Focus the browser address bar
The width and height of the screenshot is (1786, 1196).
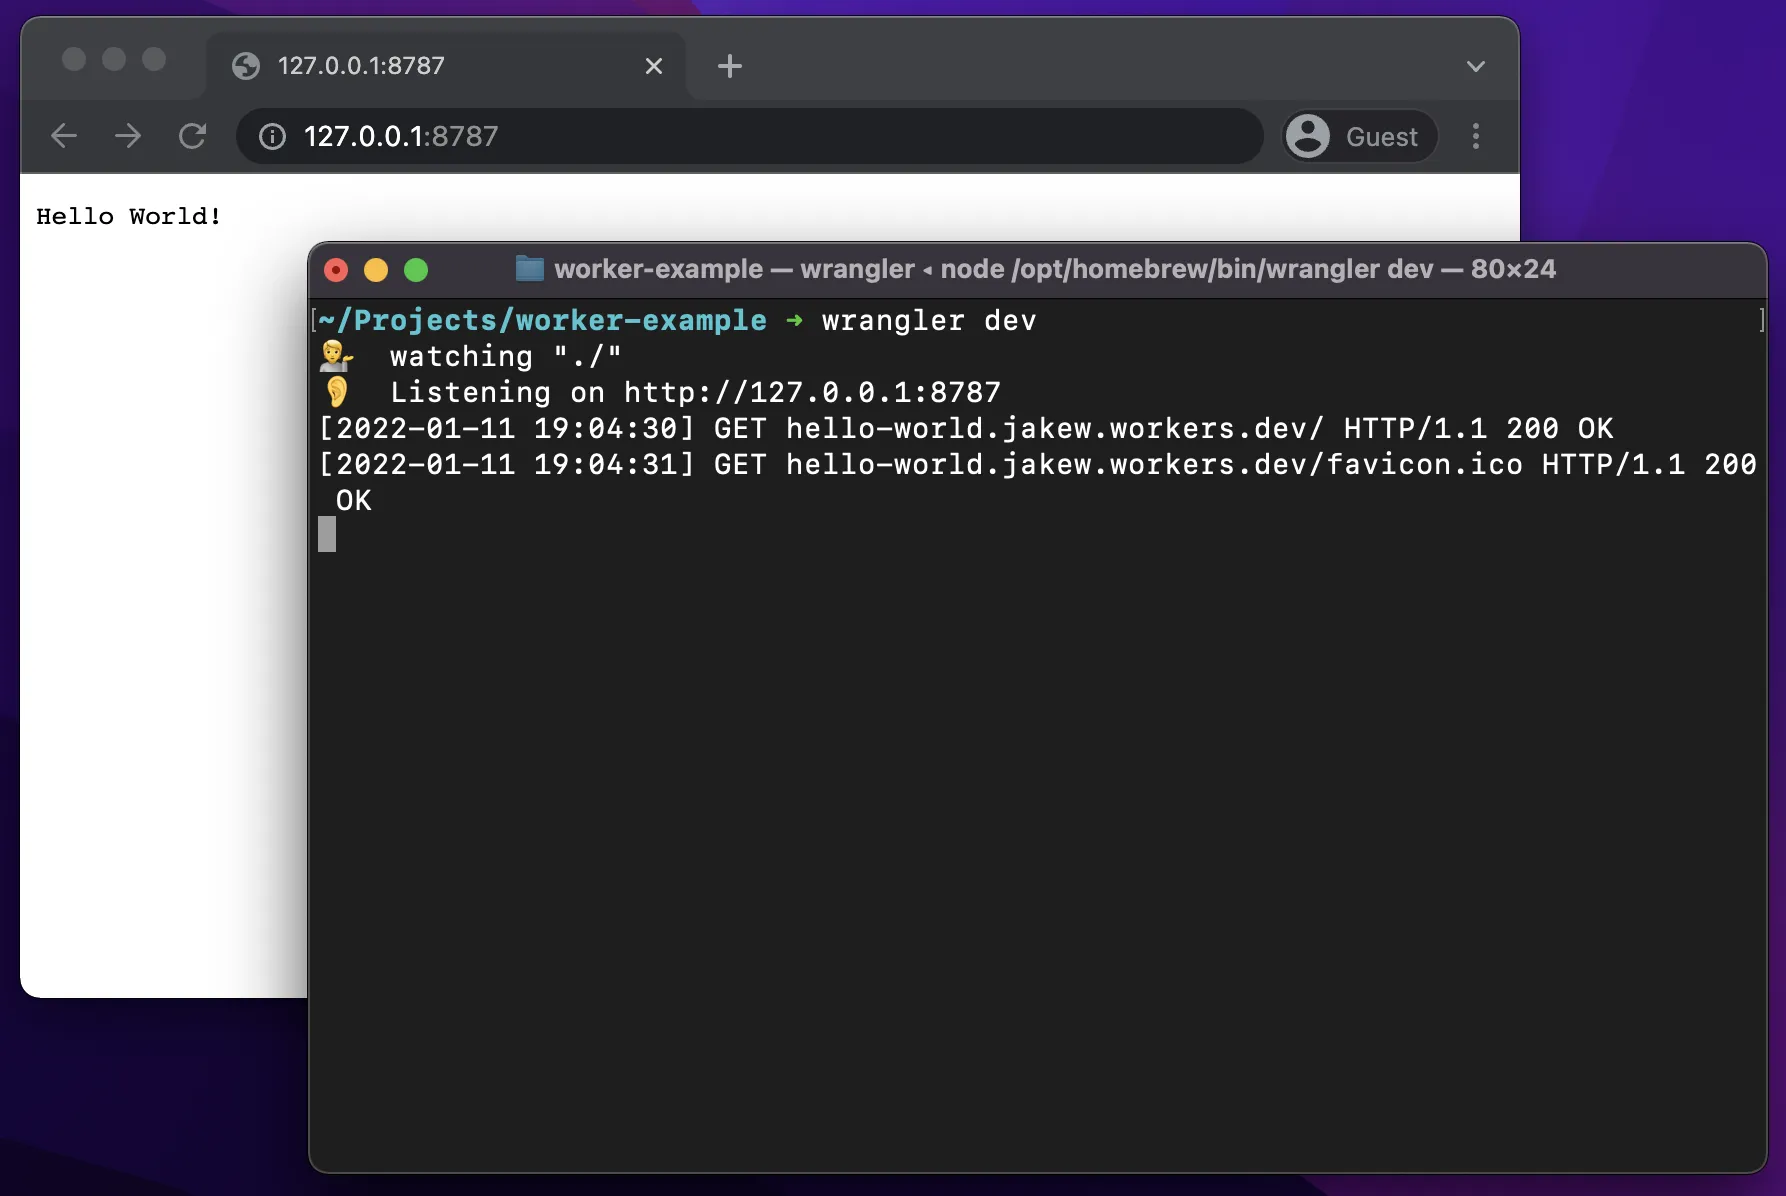(750, 136)
